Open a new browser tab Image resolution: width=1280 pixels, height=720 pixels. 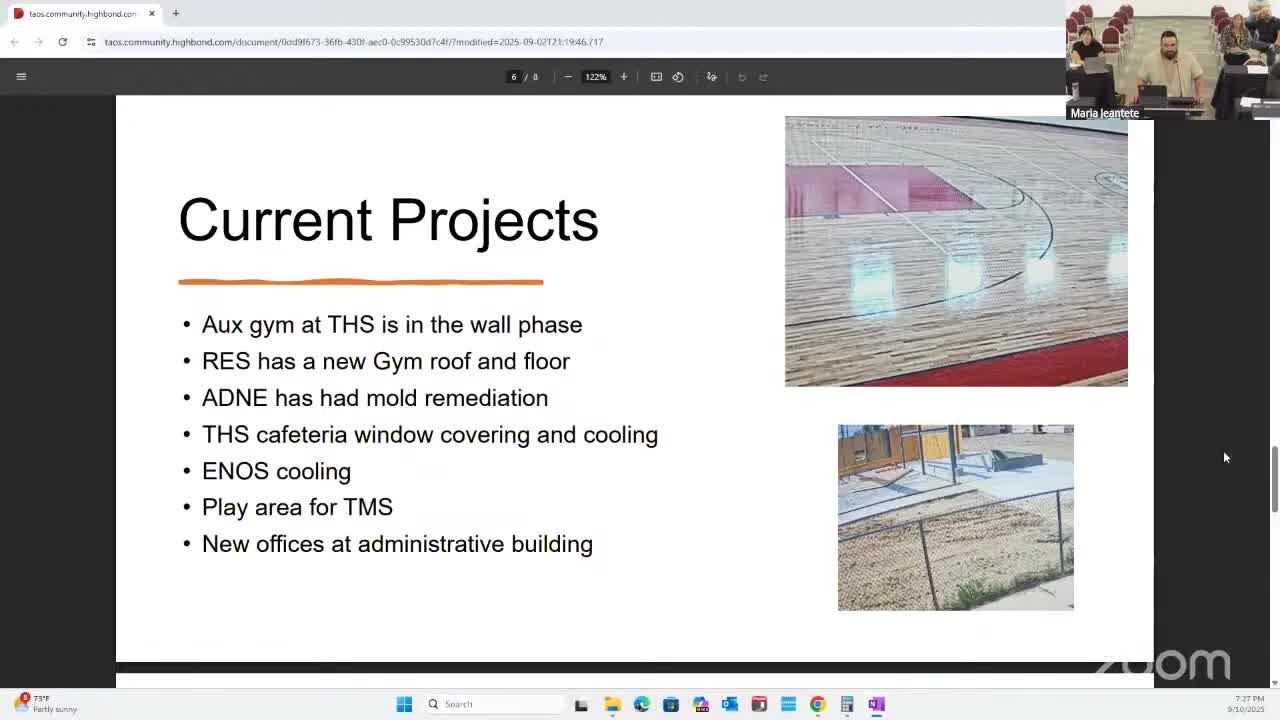tap(175, 13)
